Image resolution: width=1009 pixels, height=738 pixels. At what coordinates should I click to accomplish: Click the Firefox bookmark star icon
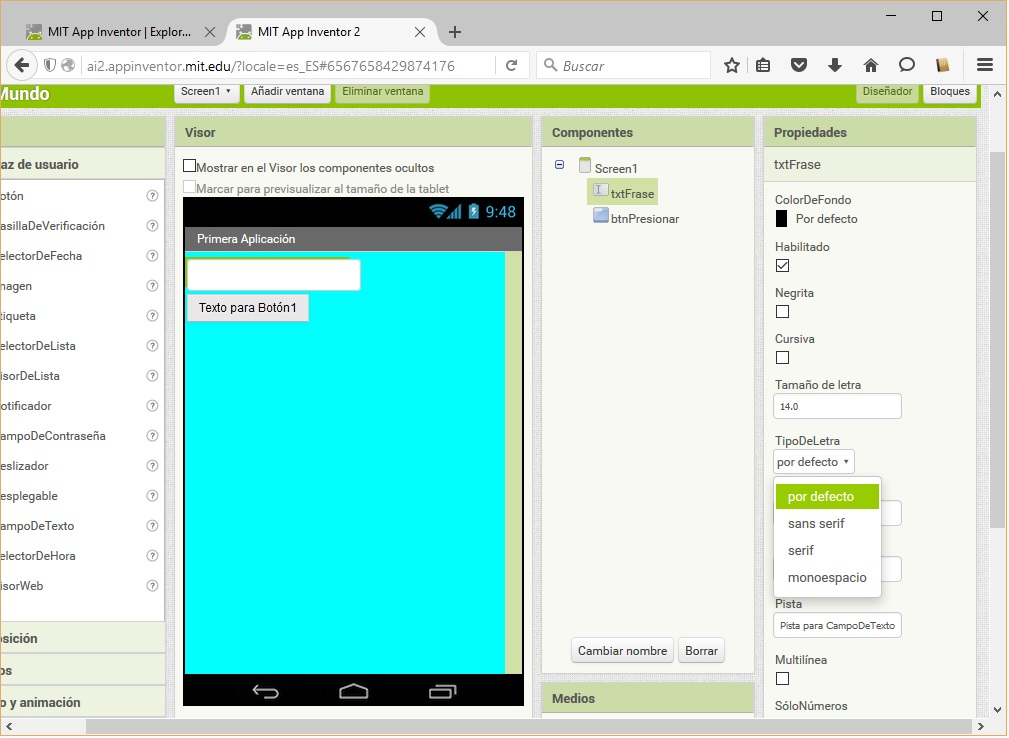732,65
